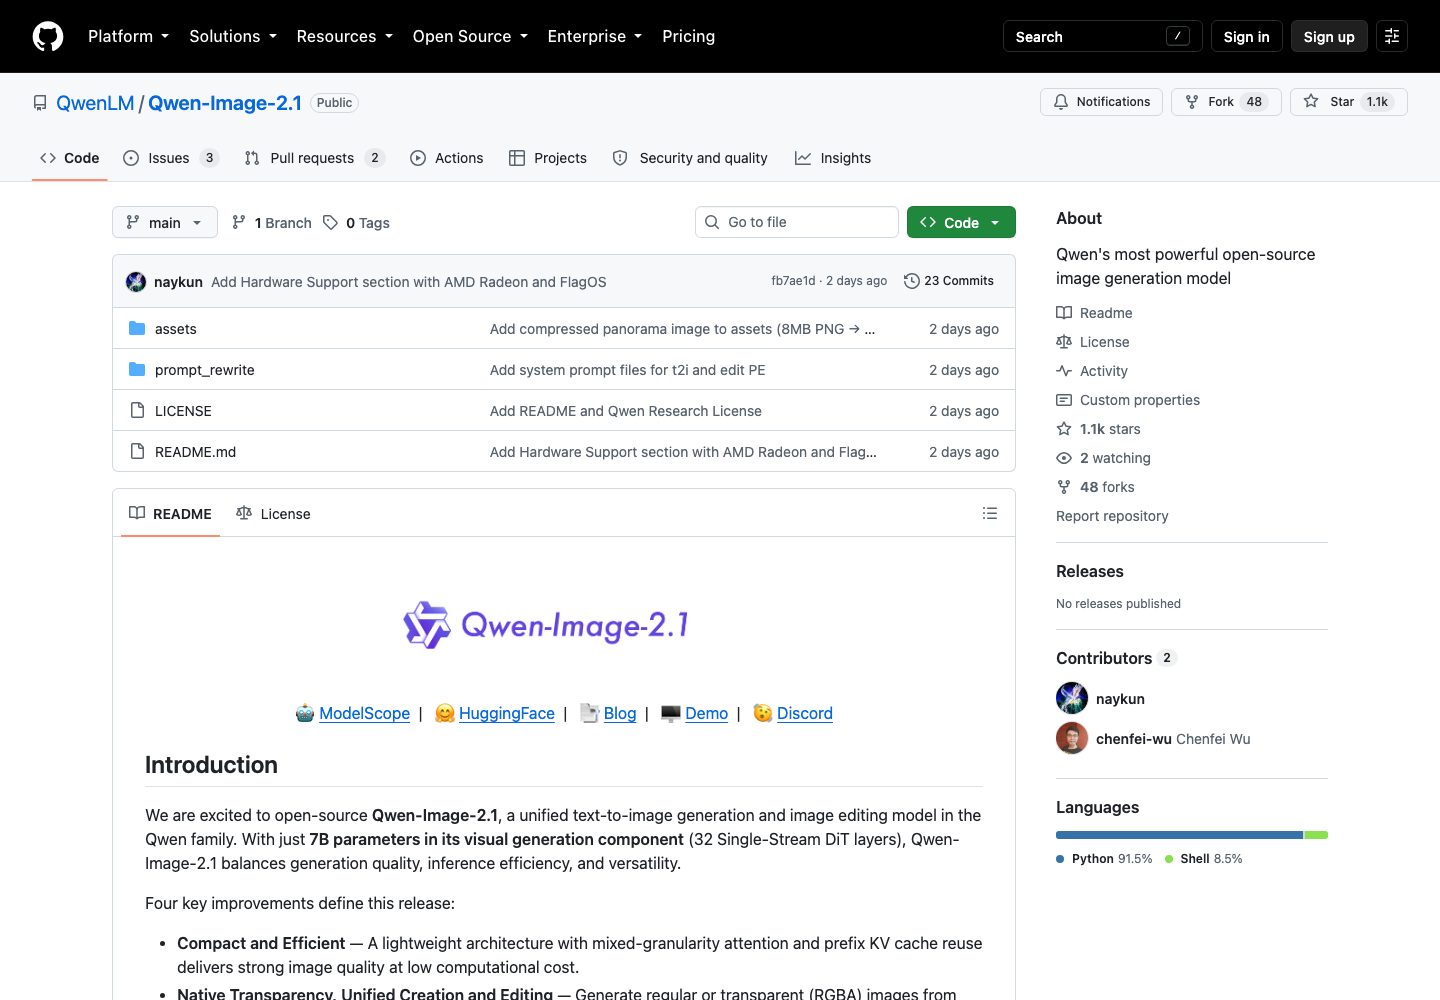Click the prompt_rewrite folder icon
The height and width of the screenshot is (1000, 1440).
click(x=137, y=369)
